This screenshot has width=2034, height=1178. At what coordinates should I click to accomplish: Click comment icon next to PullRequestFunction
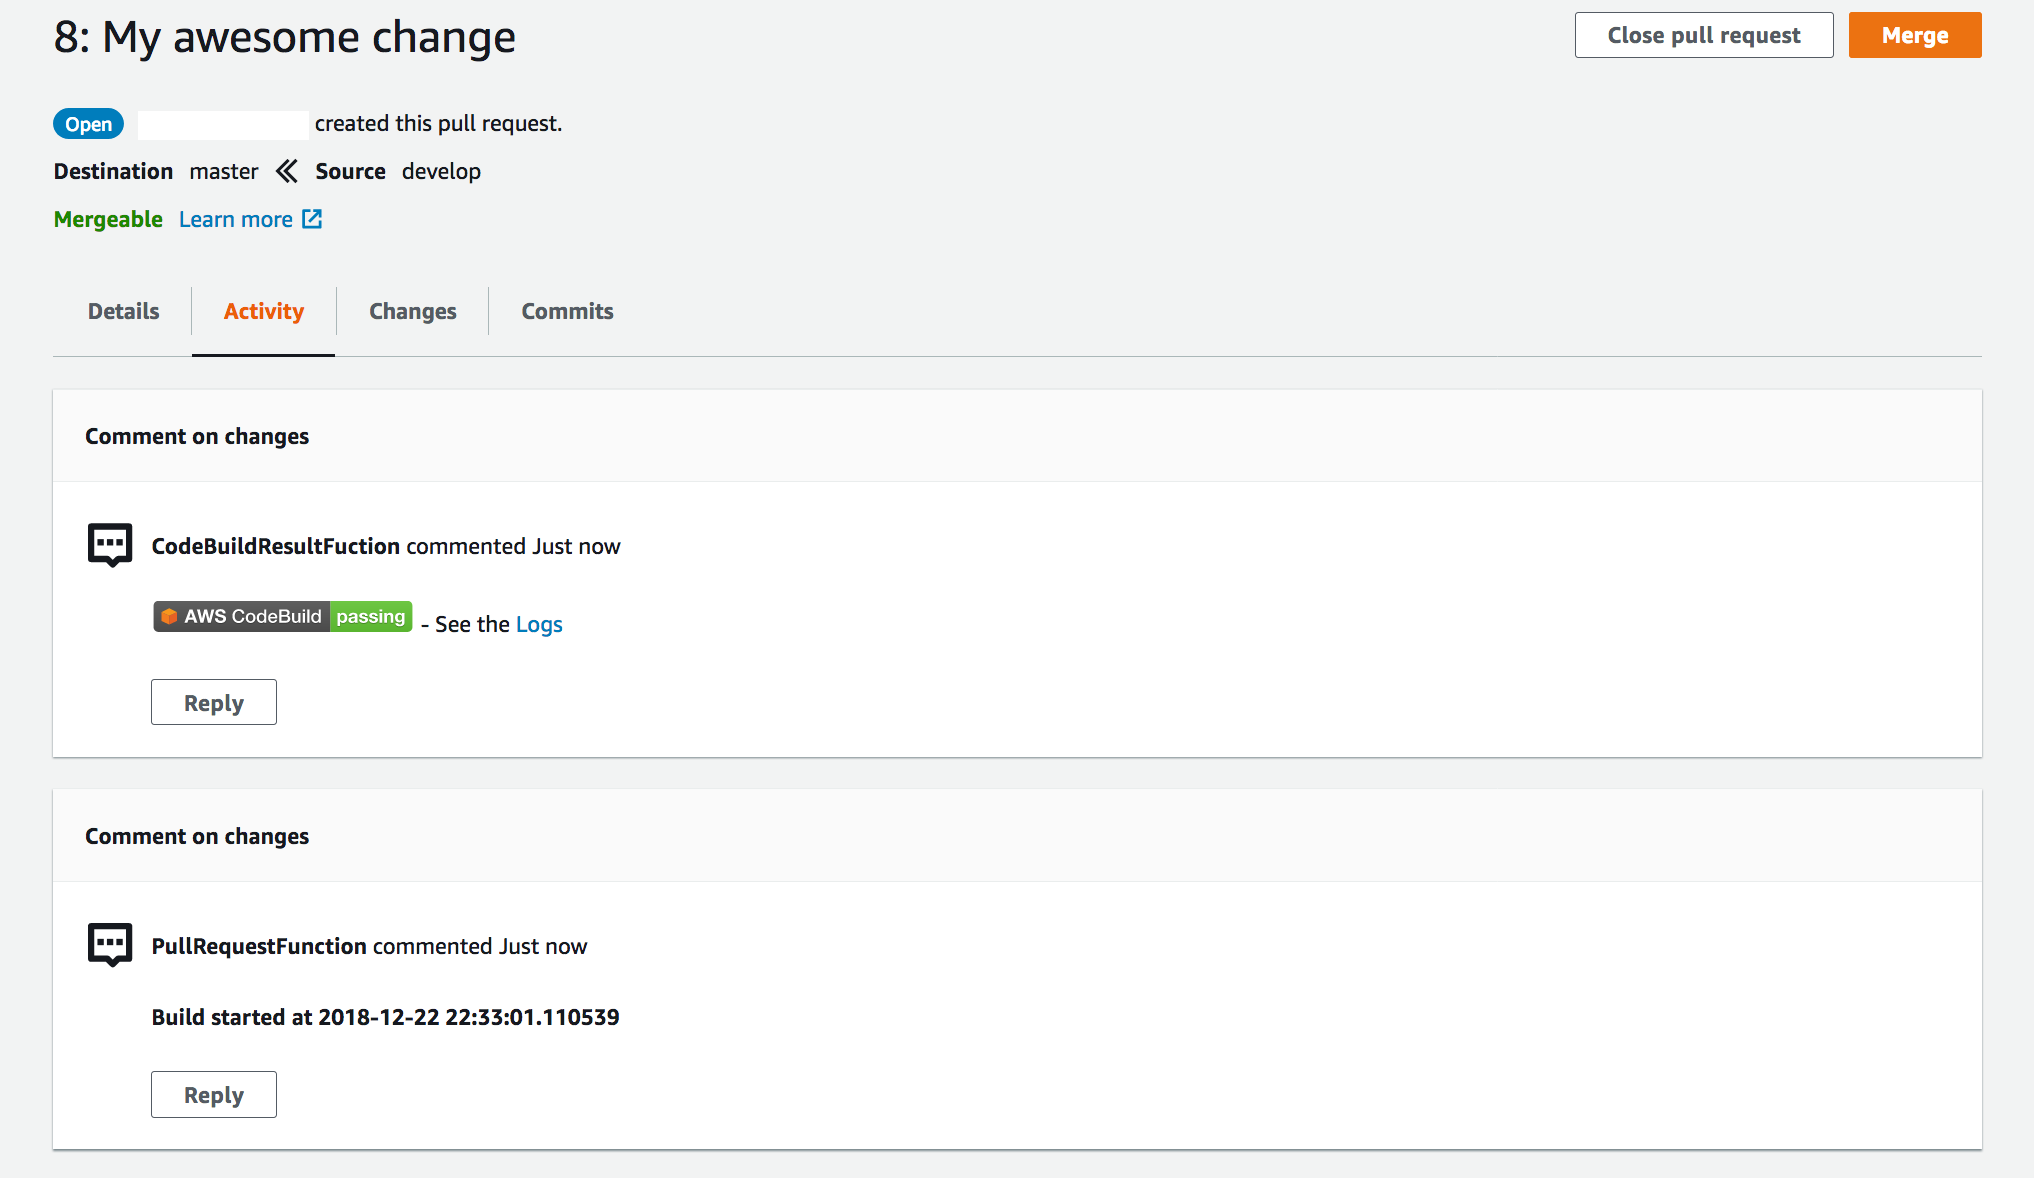[110, 945]
